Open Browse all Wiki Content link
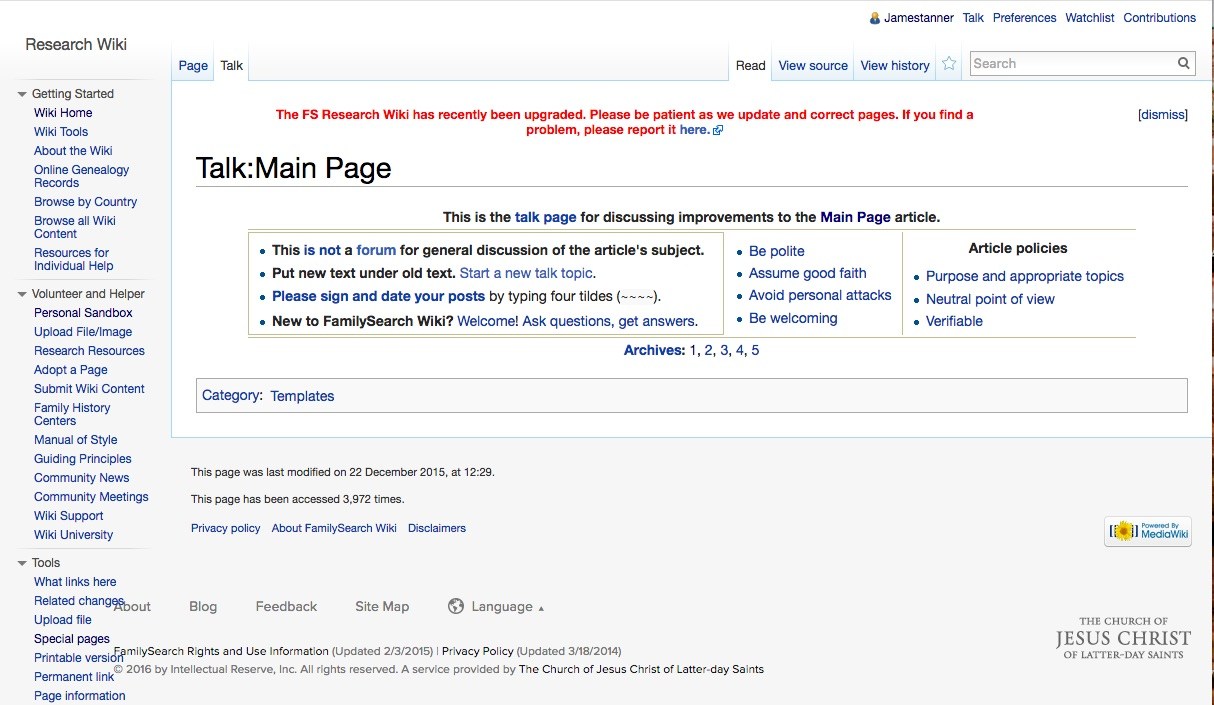1214x705 pixels. [x=75, y=227]
